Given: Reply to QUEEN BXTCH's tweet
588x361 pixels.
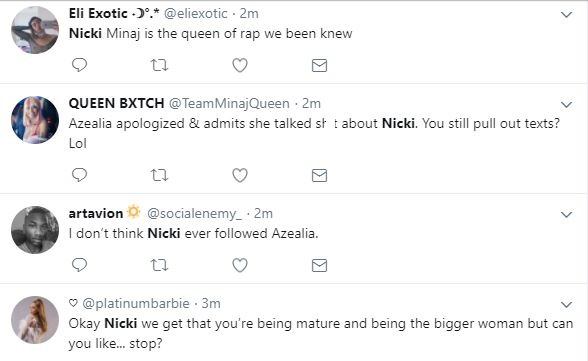Looking at the screenshot, I should pyautogui.click(x=80, y=175).
